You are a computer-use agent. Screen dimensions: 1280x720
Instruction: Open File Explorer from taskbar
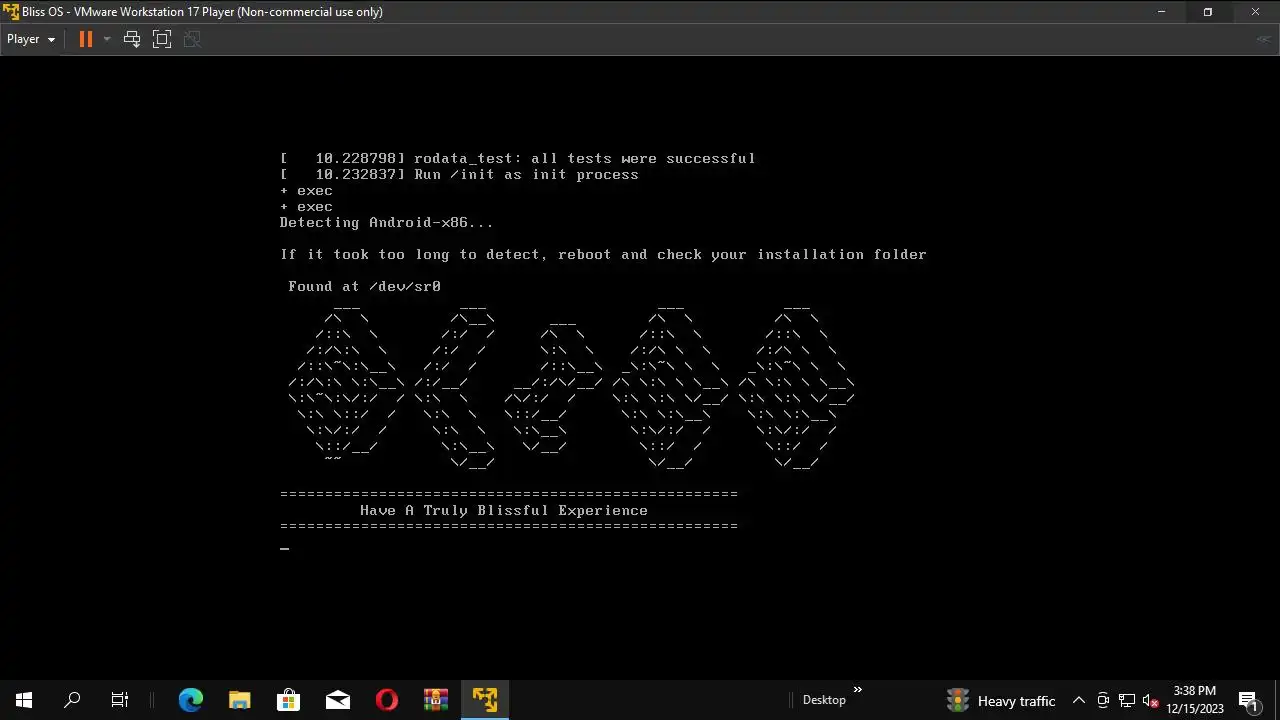(239, 700)
